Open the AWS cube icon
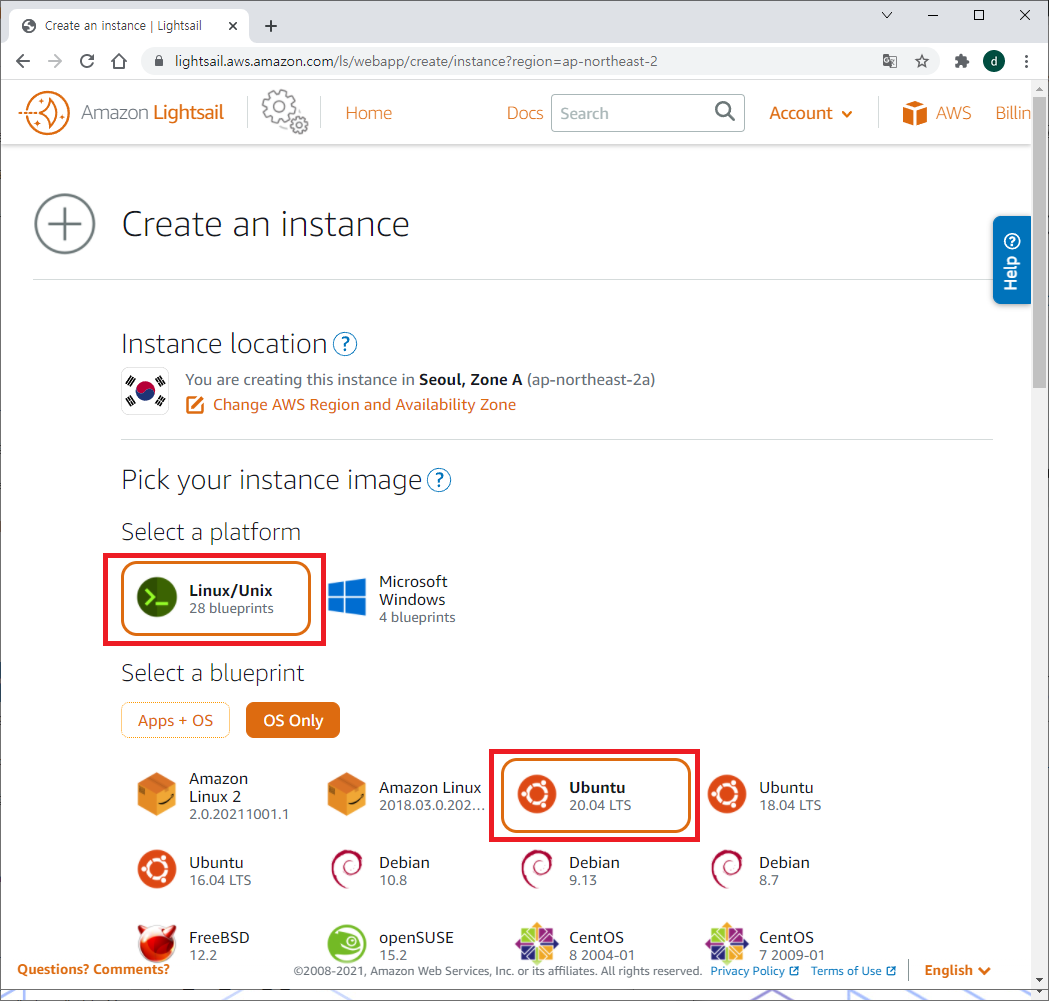Viewport: 1049px width, 1001px height. [x=914, y=113]
